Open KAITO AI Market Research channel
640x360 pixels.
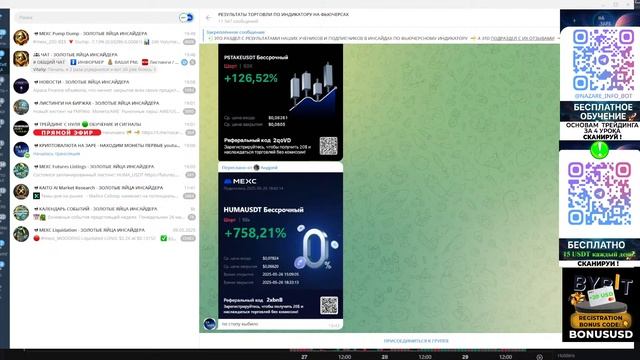click(x=104, y=192)
